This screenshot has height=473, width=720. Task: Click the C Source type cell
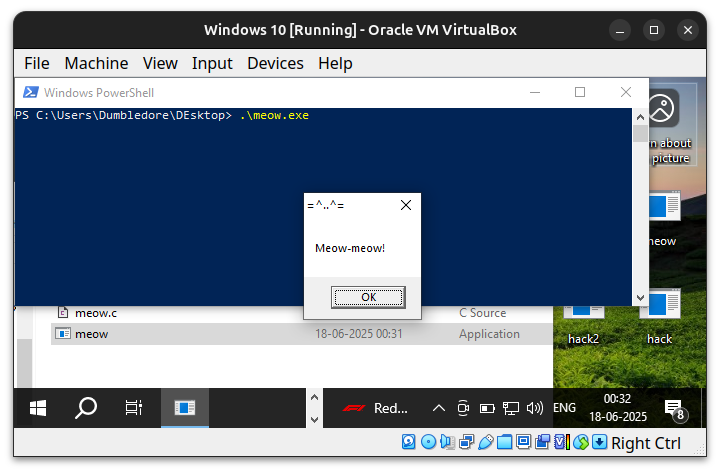483,313
